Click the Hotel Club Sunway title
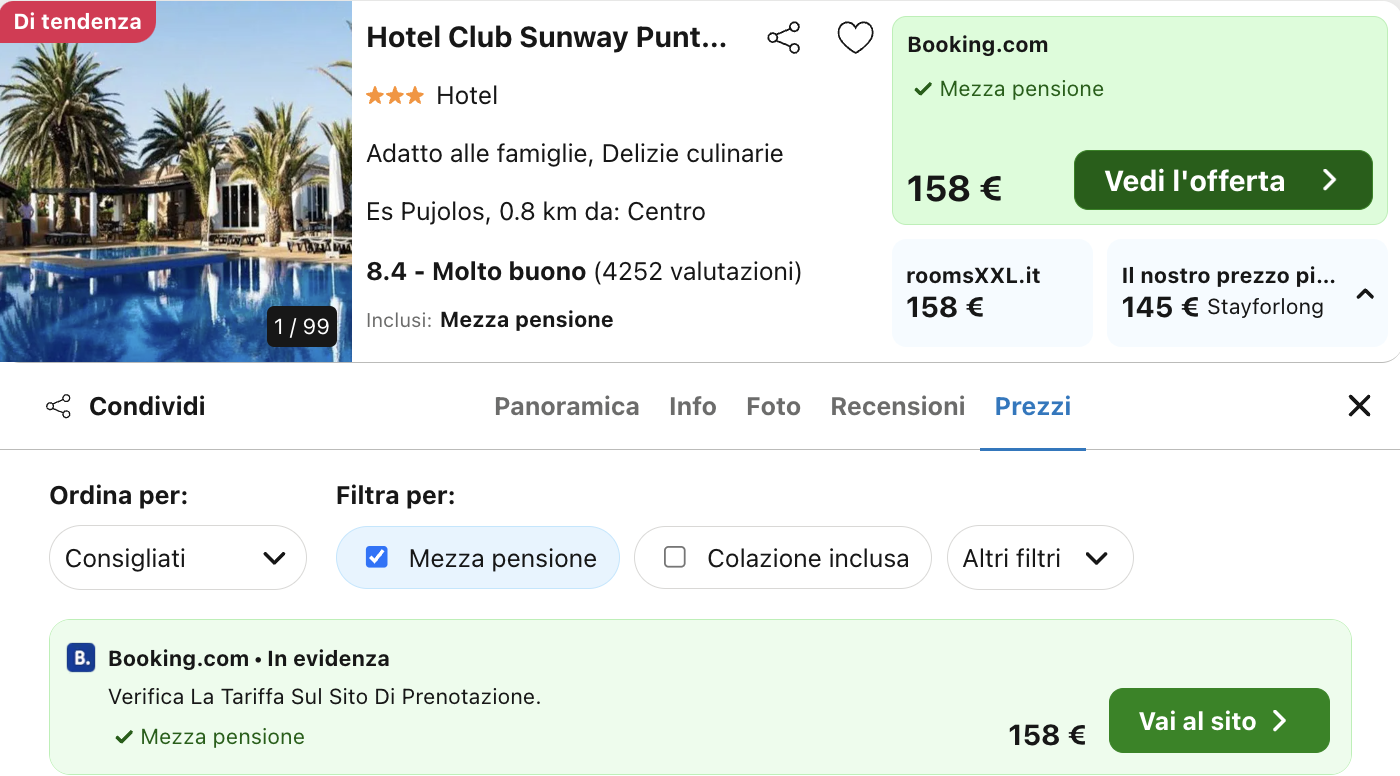The image size is (1400, 776). click(x=546, y=38)
